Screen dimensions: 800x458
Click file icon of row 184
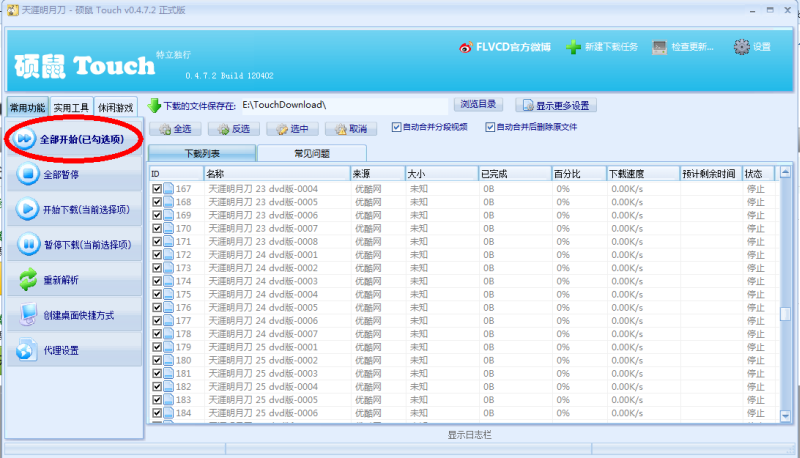168,413
